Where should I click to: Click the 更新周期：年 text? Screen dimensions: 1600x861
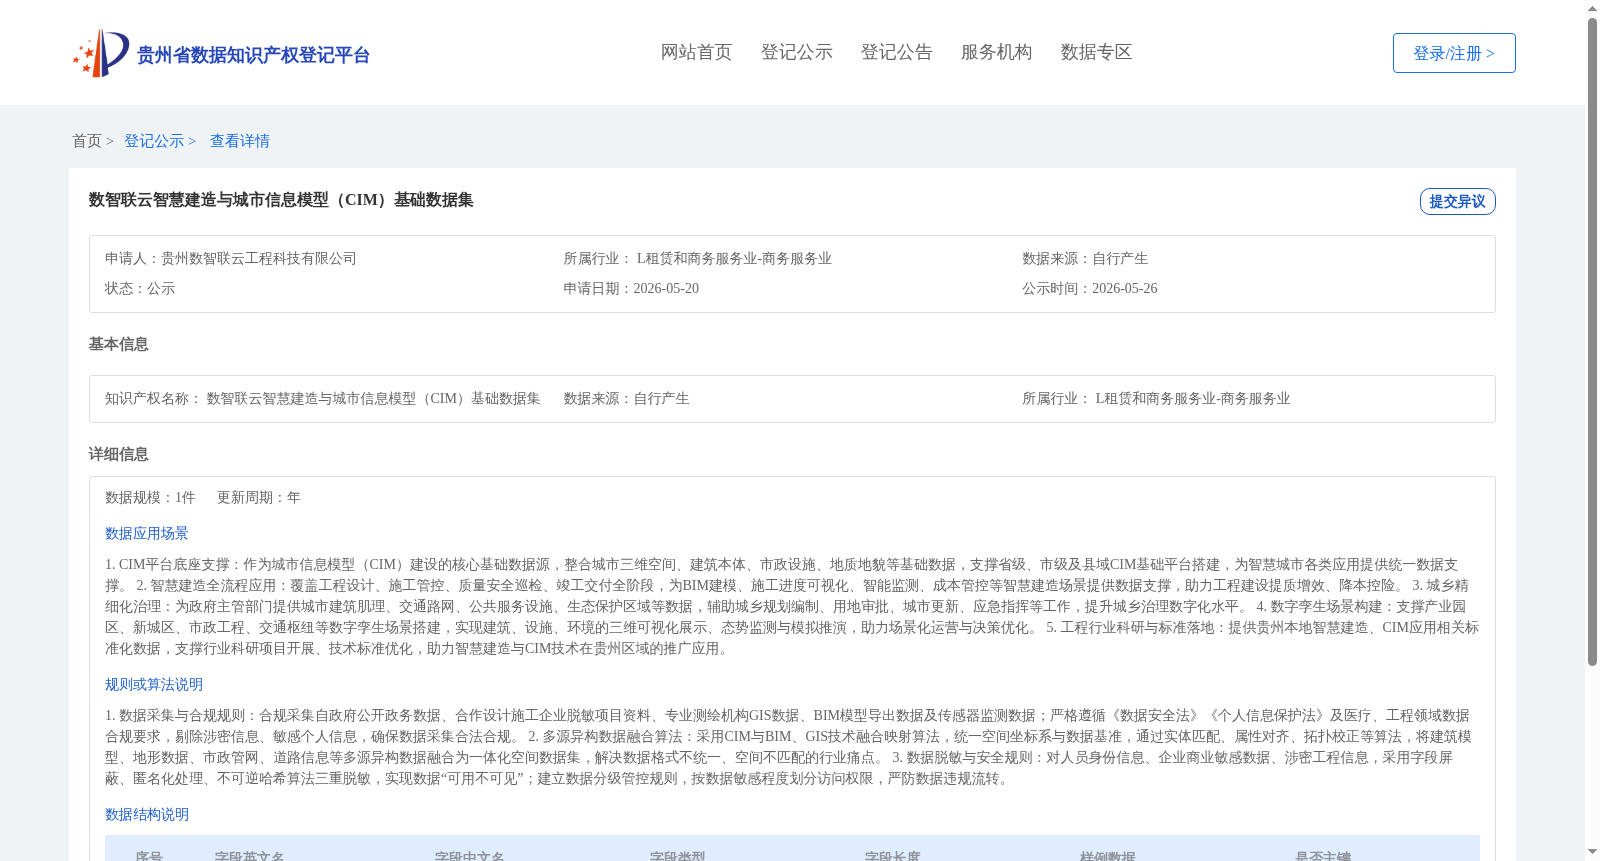pyautogui.click(x=259, y=498)
